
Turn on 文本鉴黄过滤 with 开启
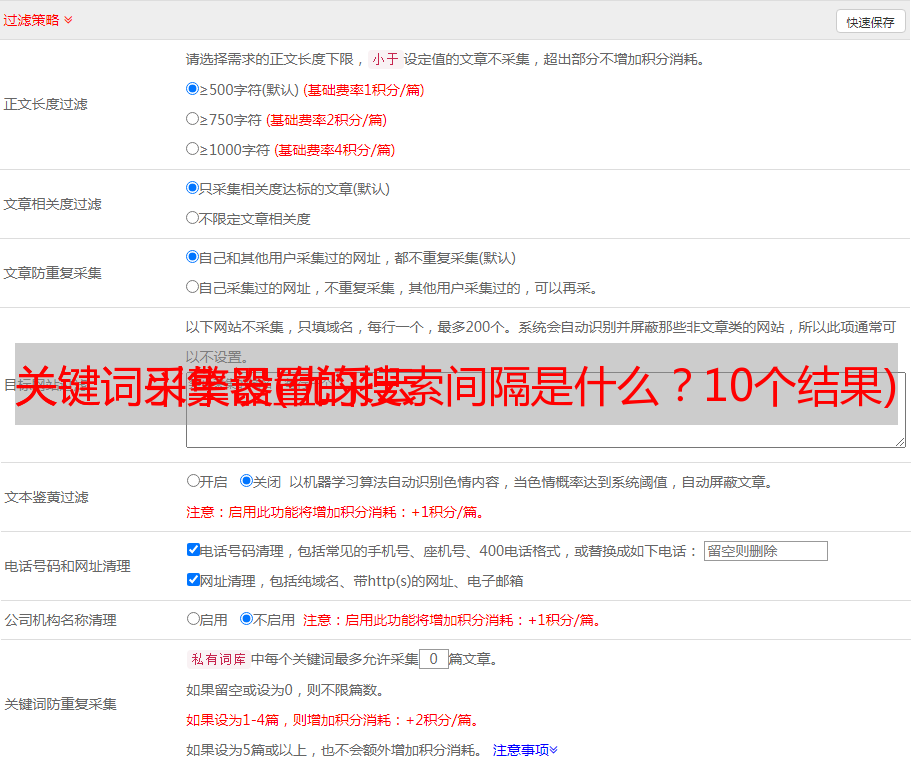pos(193,481)
